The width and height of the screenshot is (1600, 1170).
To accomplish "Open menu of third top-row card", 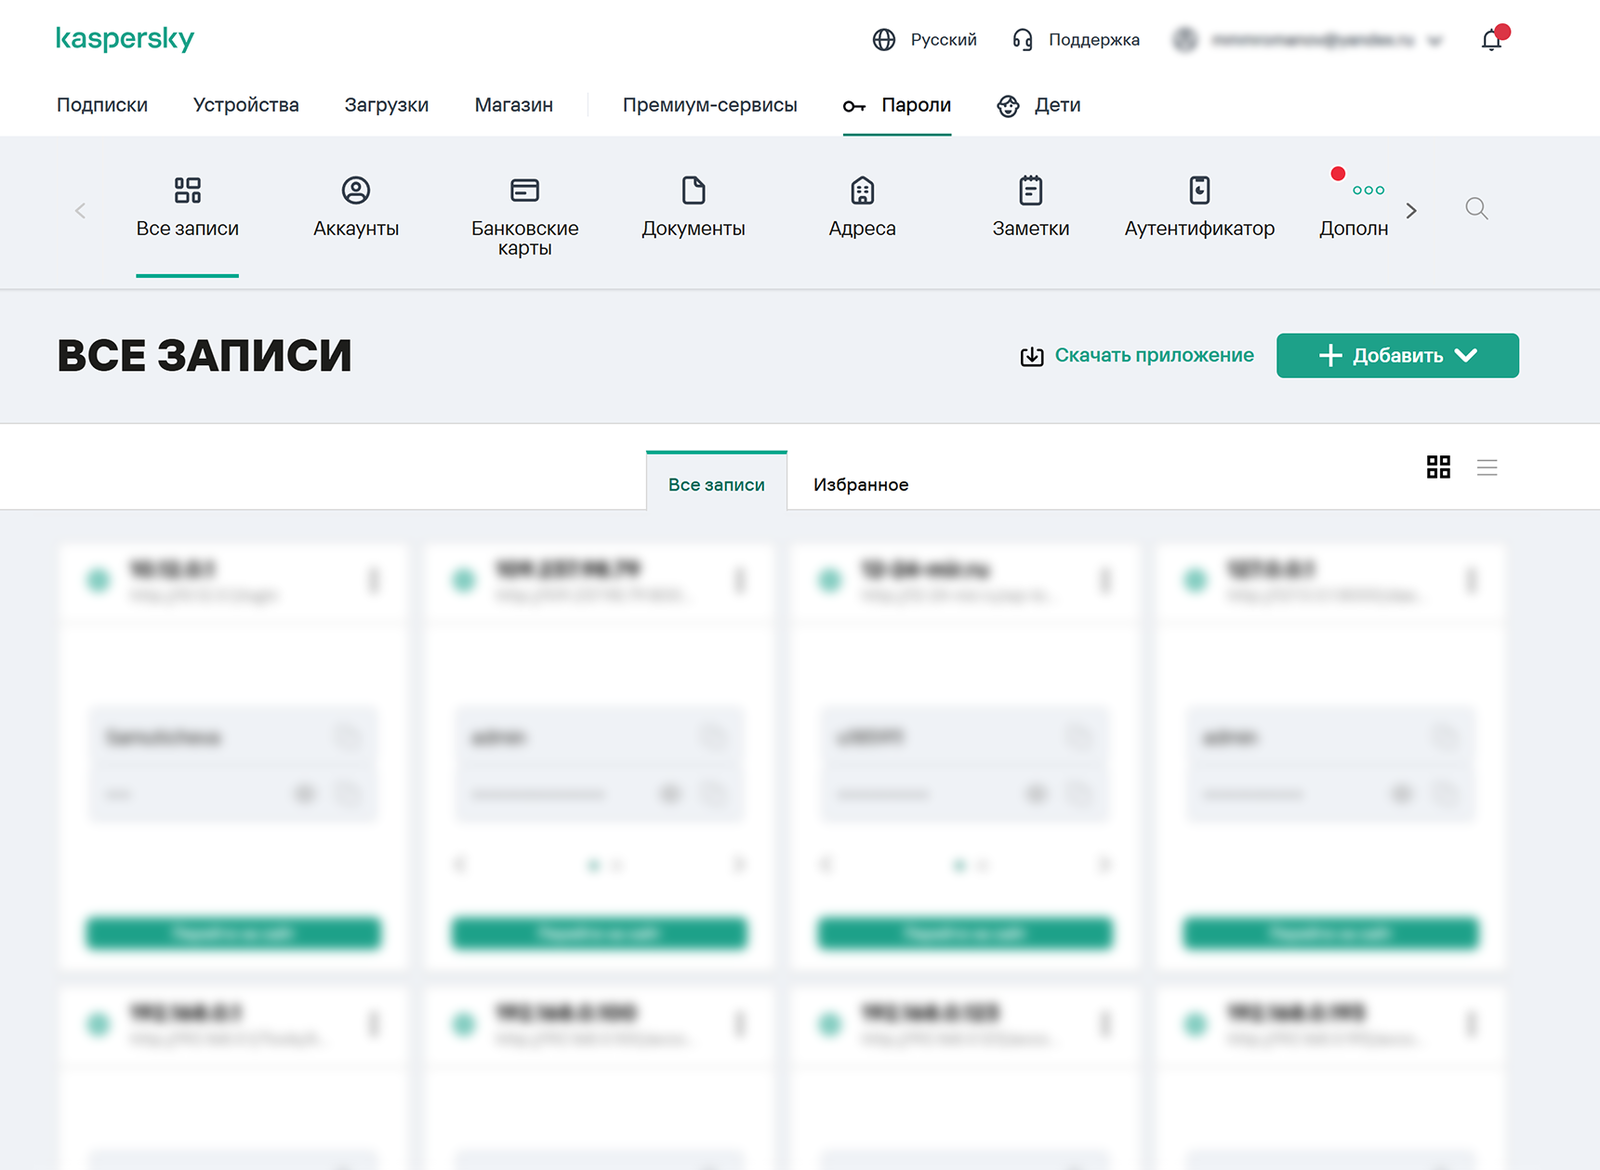I will tap(1105, 580).
